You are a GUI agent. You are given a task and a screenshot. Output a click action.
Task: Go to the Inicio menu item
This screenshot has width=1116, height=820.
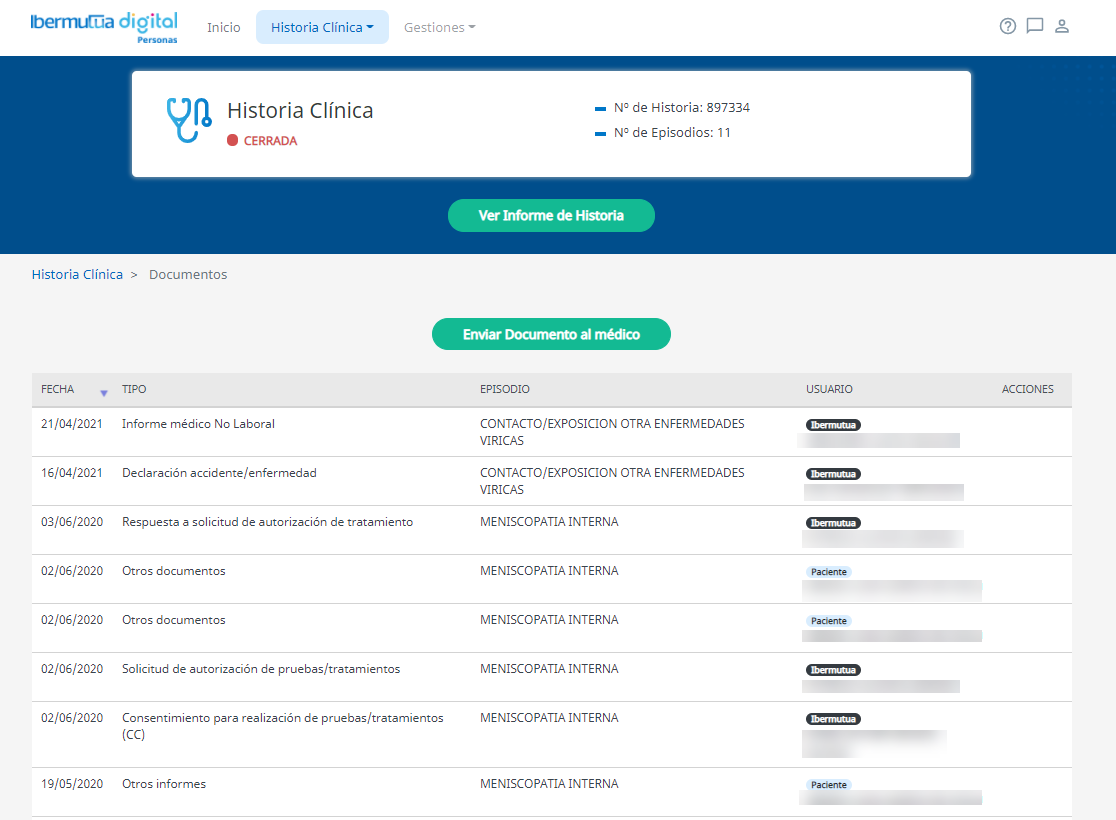pos(224,28)
